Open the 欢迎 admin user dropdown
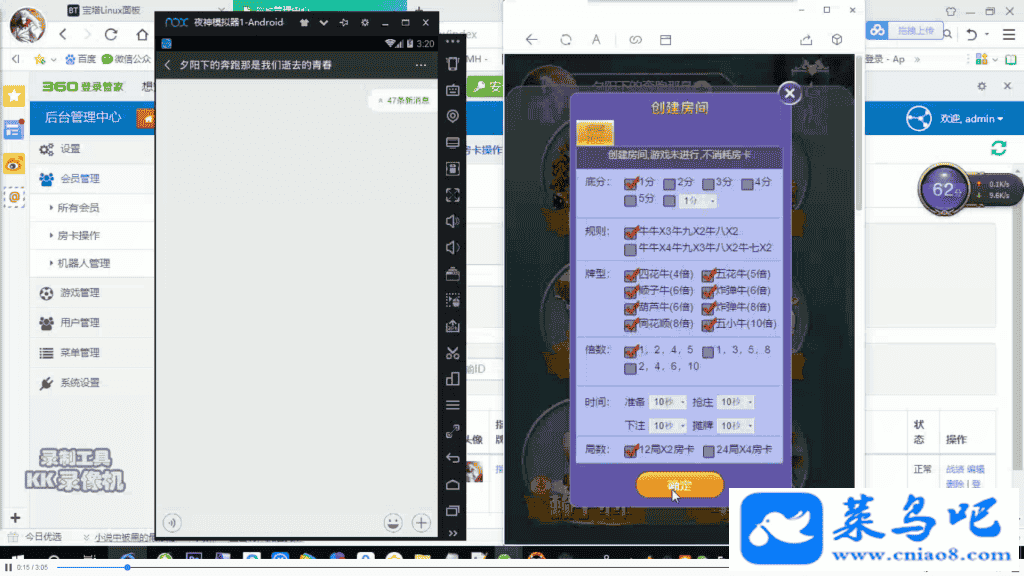 point(971,119)
